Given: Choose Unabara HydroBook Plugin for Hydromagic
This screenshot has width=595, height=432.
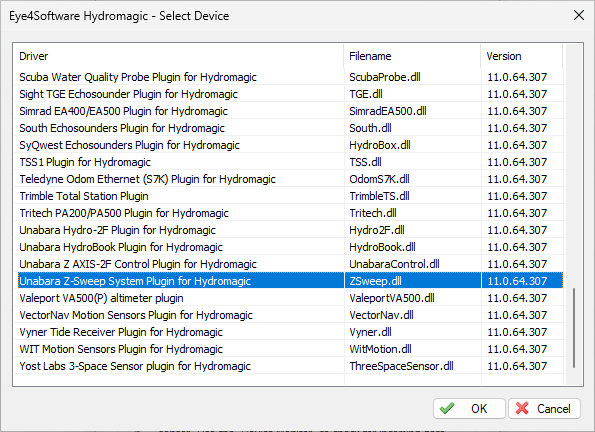Looking at the screenshot, I should click(x=288, y=247).
